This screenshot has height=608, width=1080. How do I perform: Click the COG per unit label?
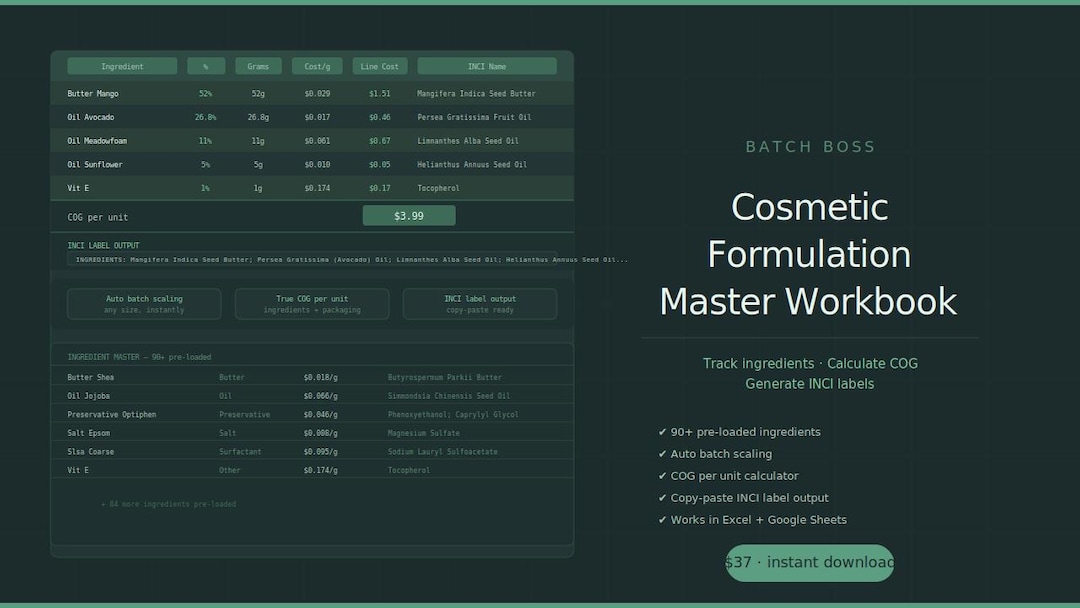(98, 217)
